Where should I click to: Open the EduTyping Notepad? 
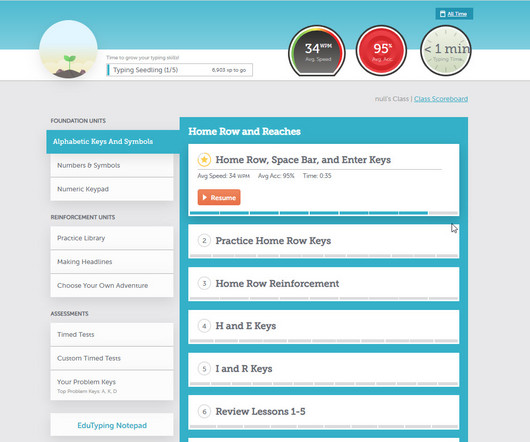112,425
